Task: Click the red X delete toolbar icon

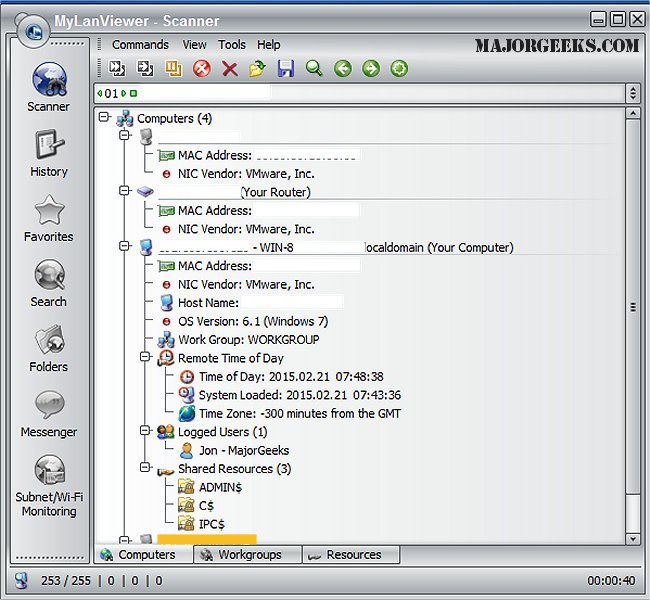Action: pyautogui.click(x=229, y=69)
